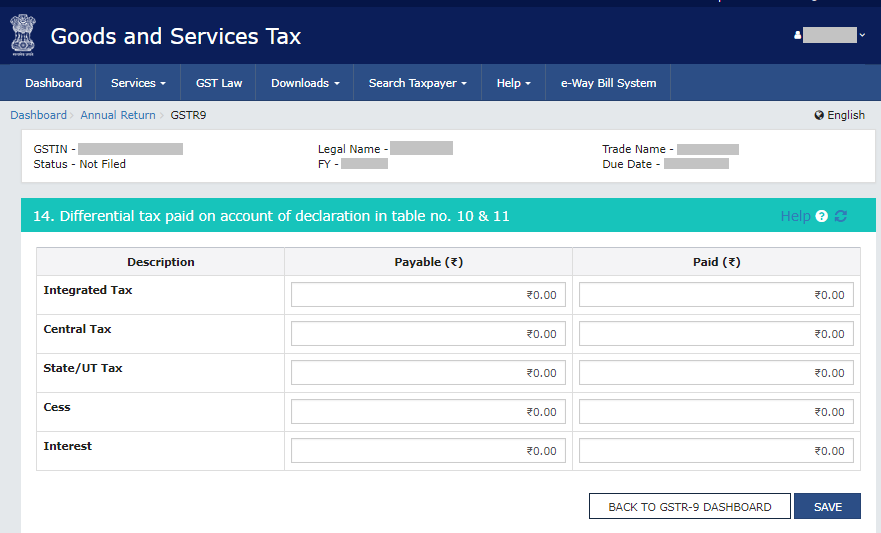Focus the Interest Paid input
The height and width of the screenshot is (533, 881).
(716, 451)
